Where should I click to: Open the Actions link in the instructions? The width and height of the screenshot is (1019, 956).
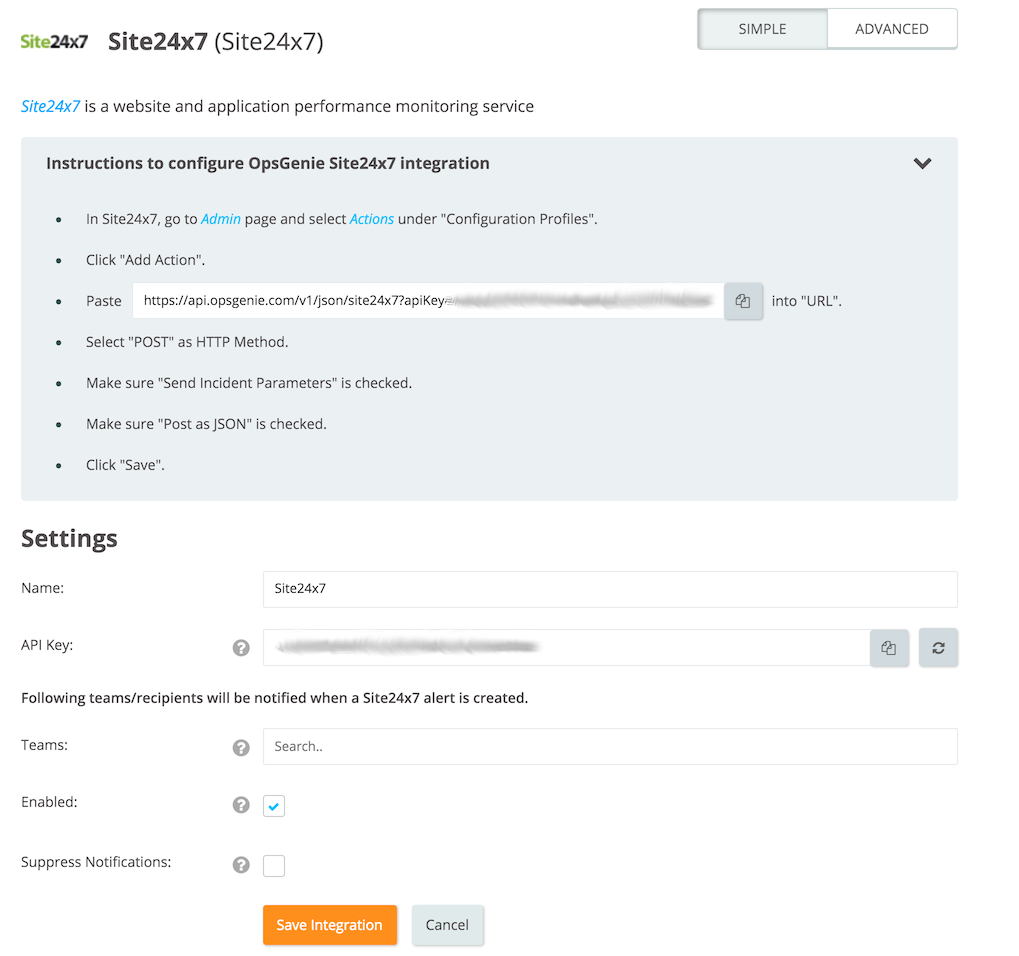tap(372, 219)
